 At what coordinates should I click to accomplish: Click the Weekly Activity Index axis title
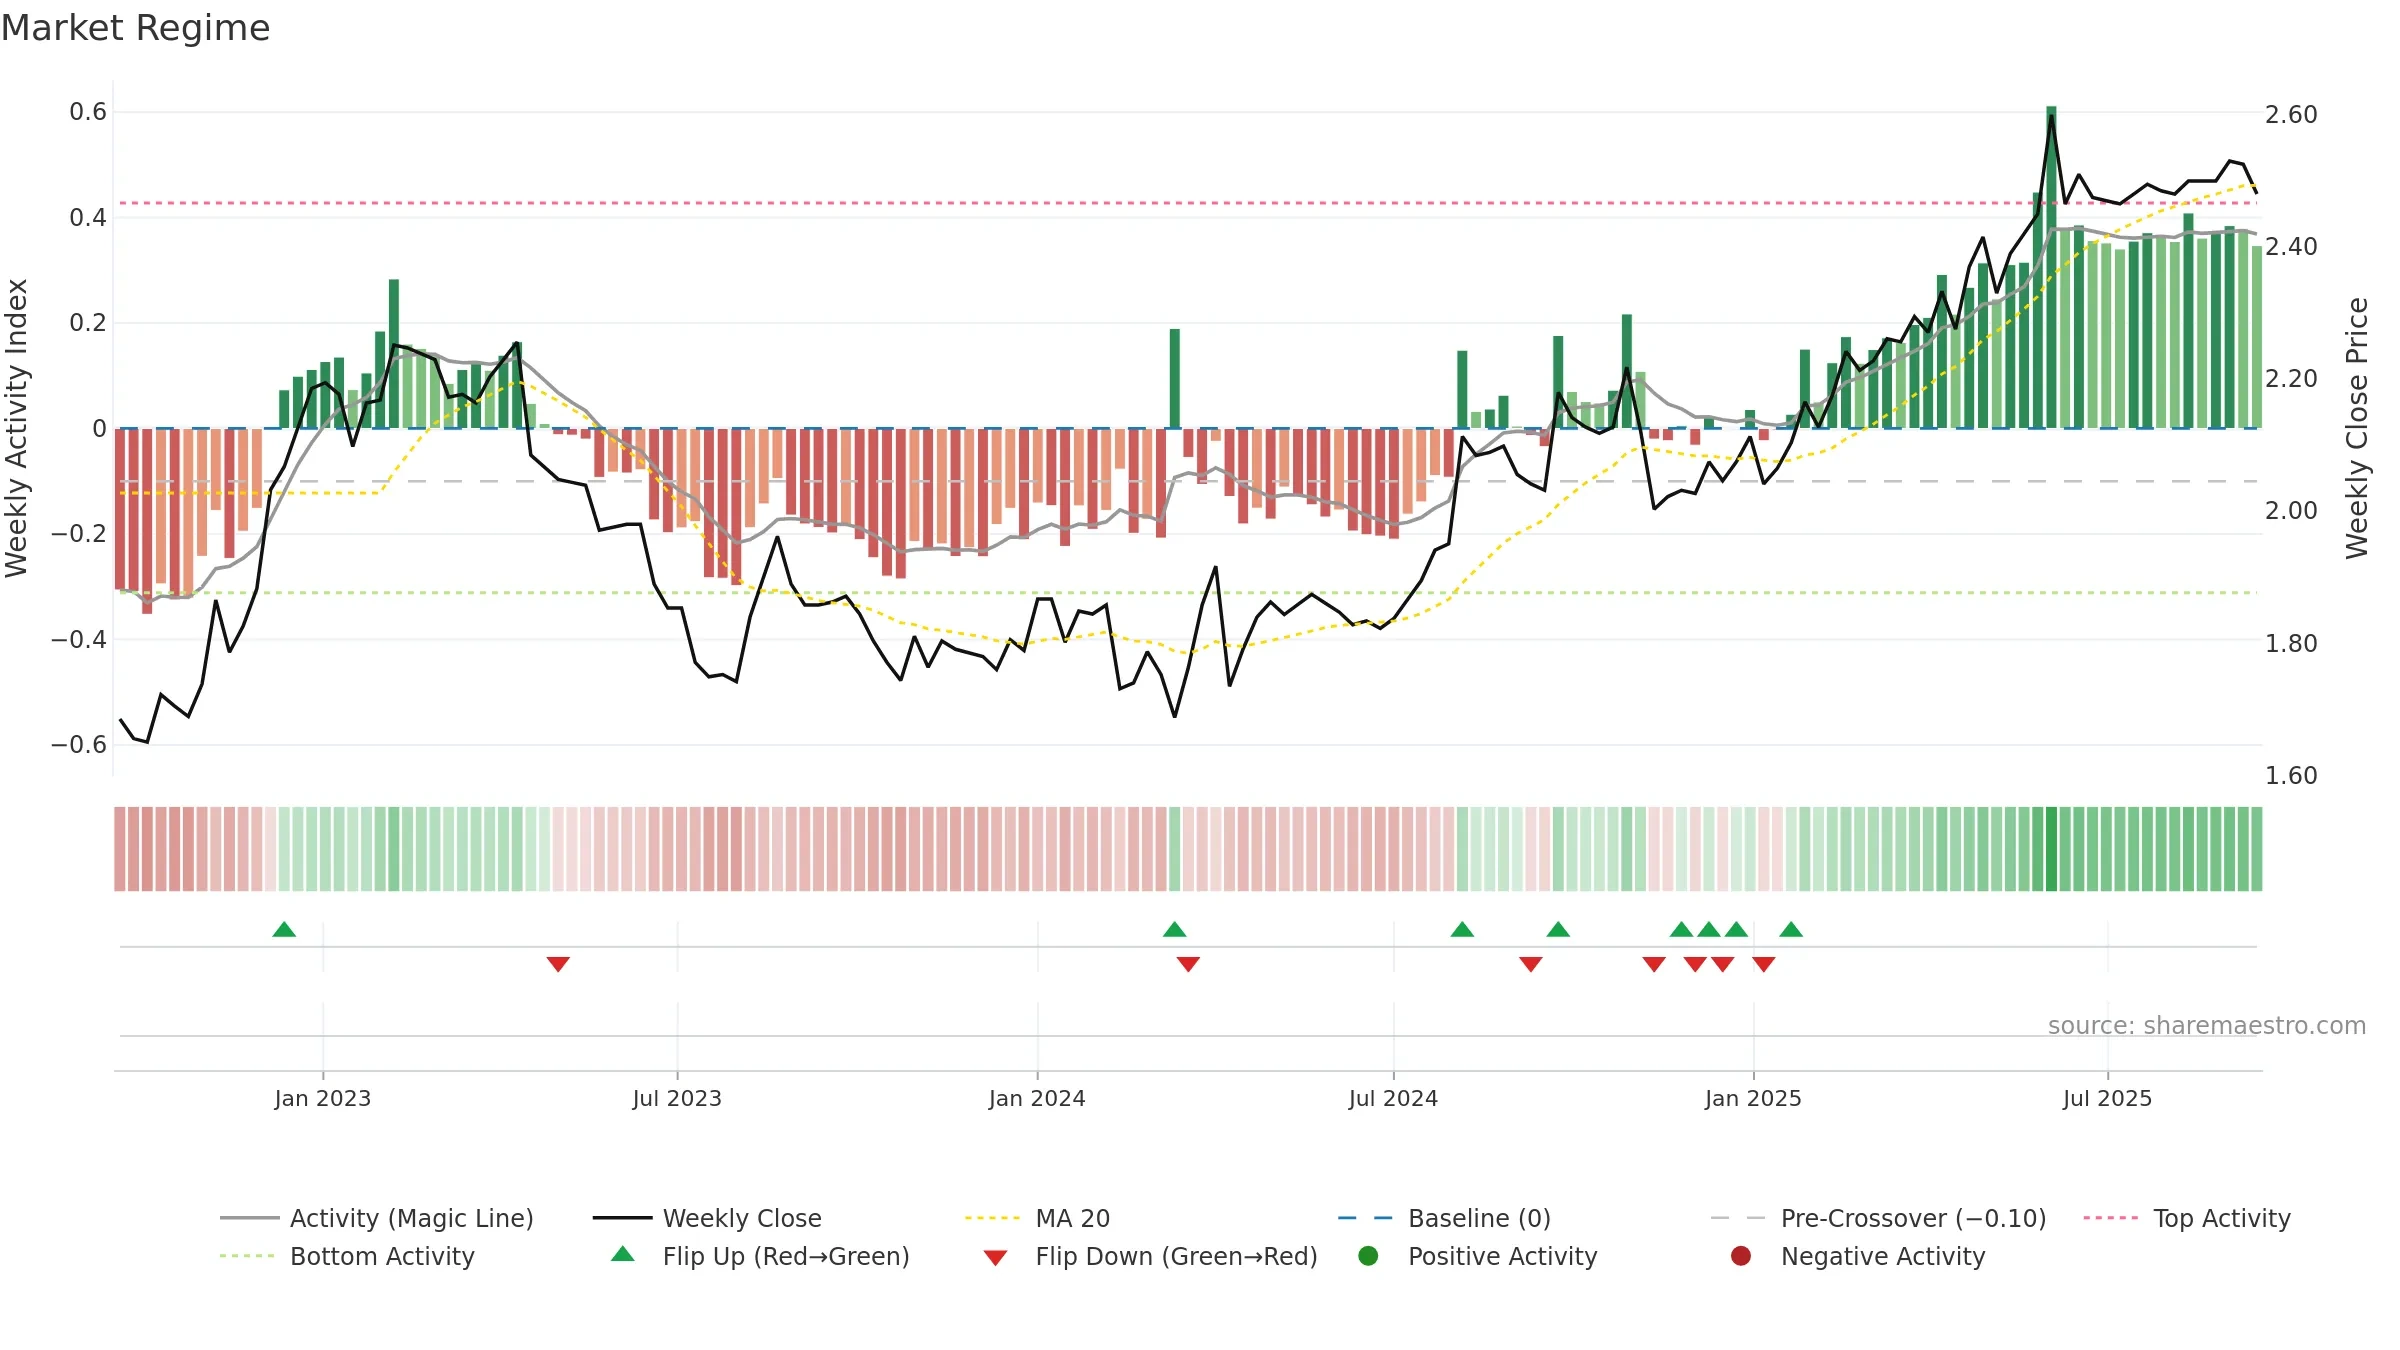(16, 428)
